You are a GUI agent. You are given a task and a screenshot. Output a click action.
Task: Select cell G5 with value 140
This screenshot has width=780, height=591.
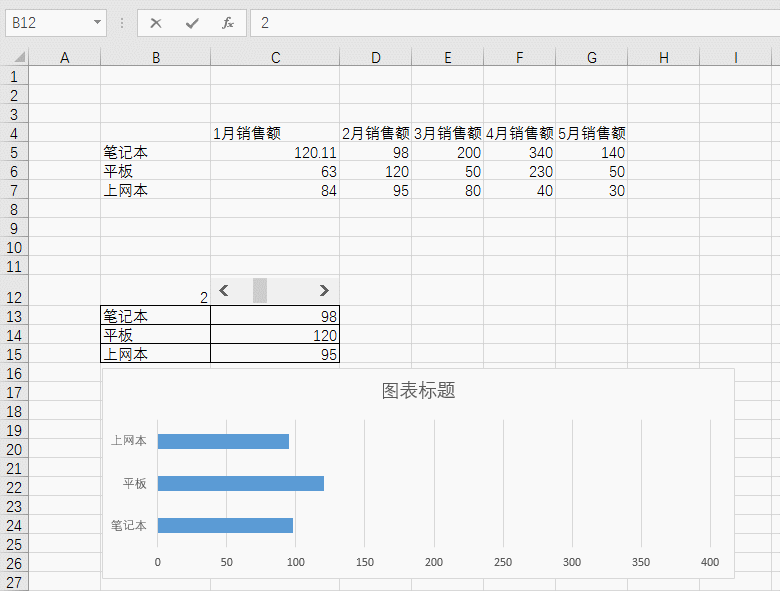[591, 152]
